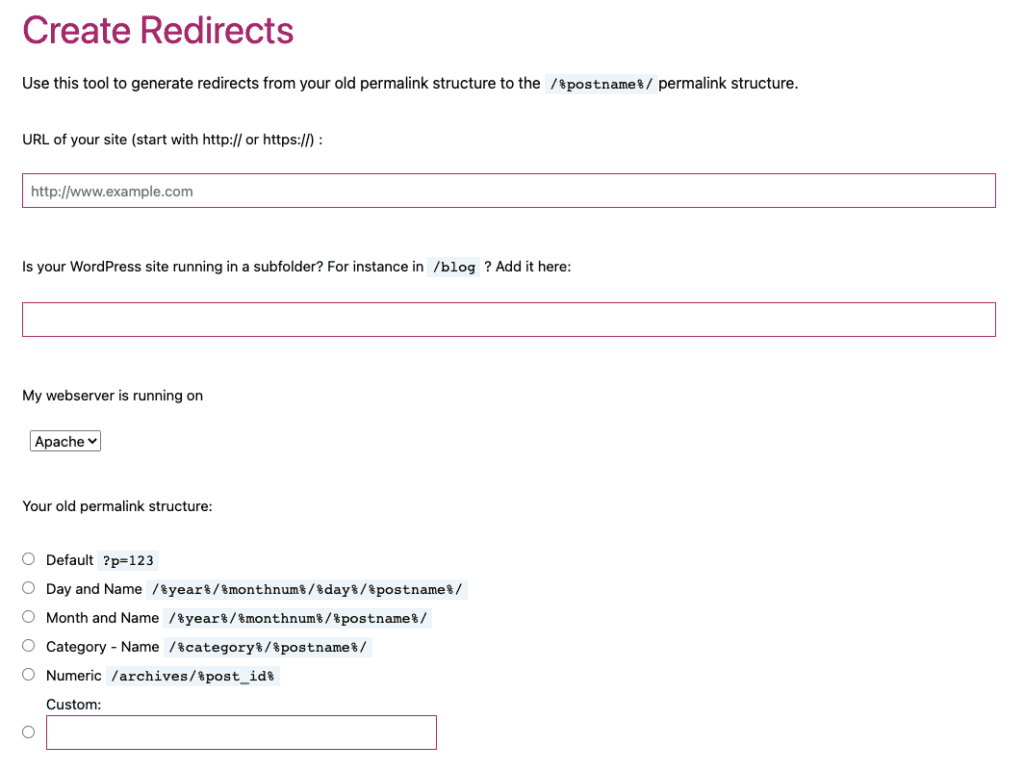Viewport: 1024px width, 771px height.
Task: Click the Create Redirects heading
Action: click(158, 30)
